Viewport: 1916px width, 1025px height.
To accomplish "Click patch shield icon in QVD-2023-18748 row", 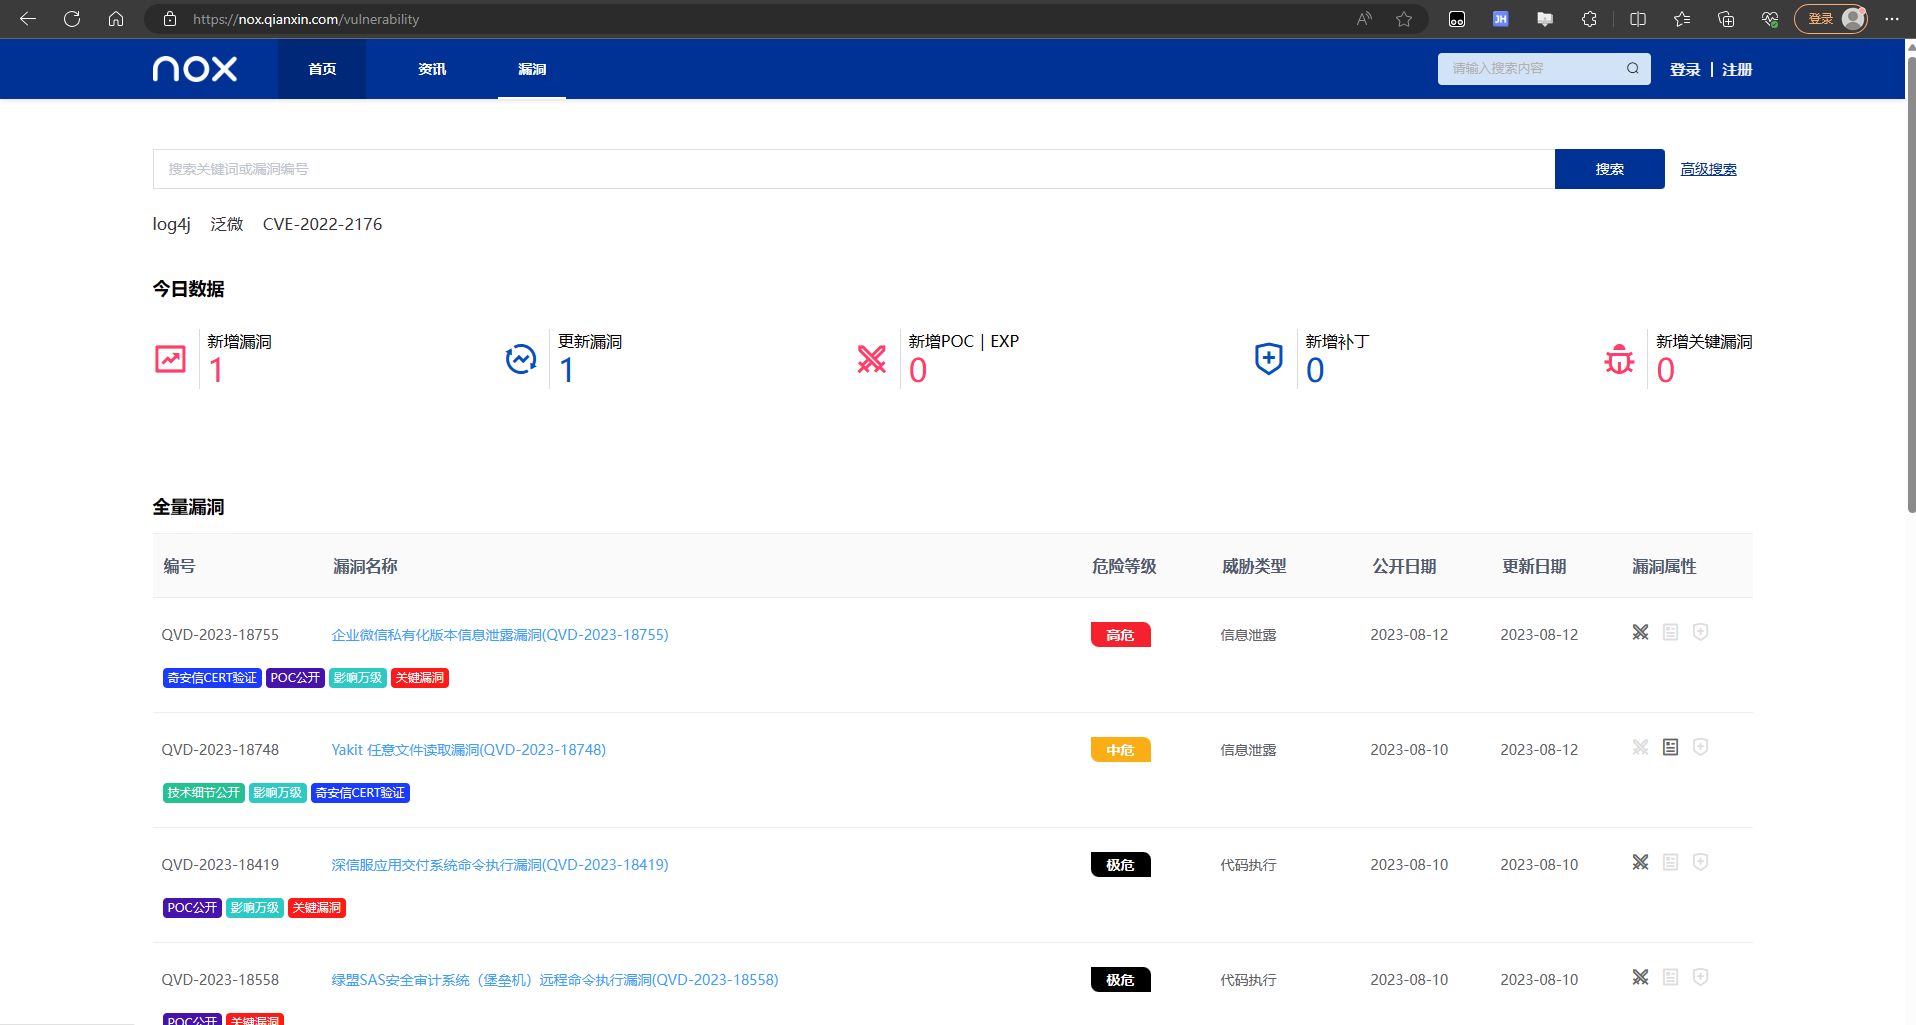I will pos(1701,747).
